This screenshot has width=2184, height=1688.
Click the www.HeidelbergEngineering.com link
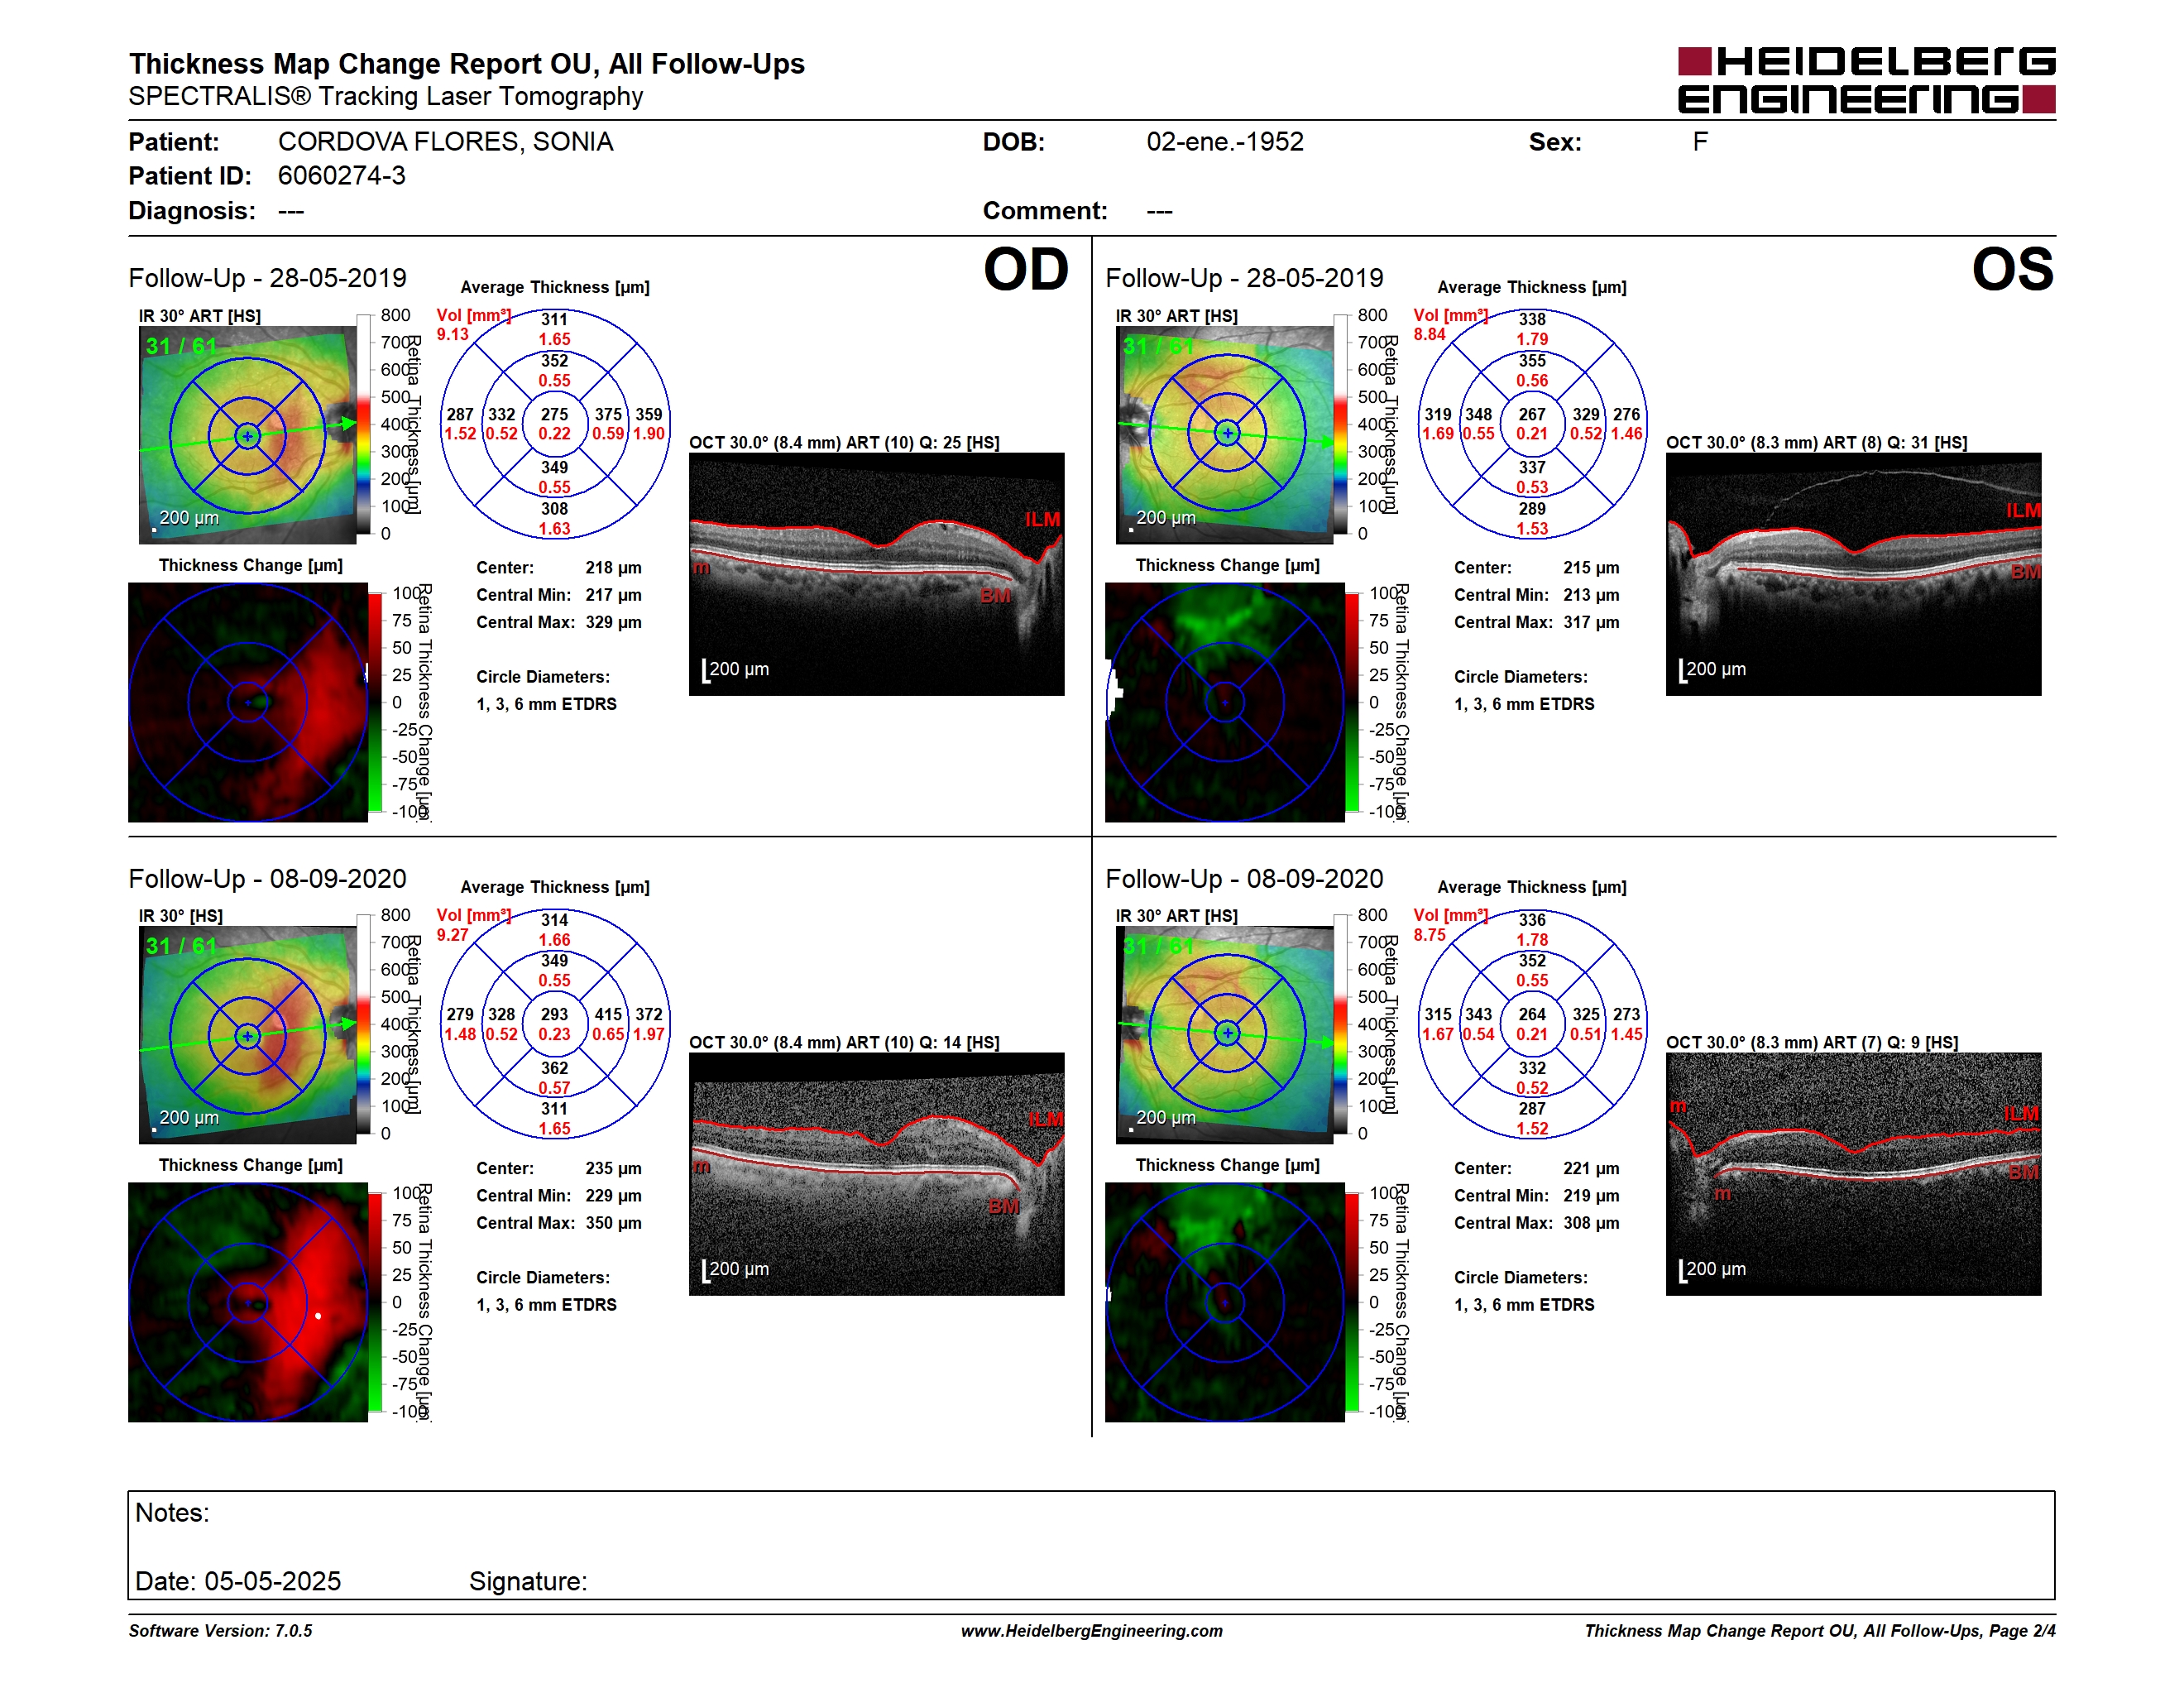[1092, 1631]
